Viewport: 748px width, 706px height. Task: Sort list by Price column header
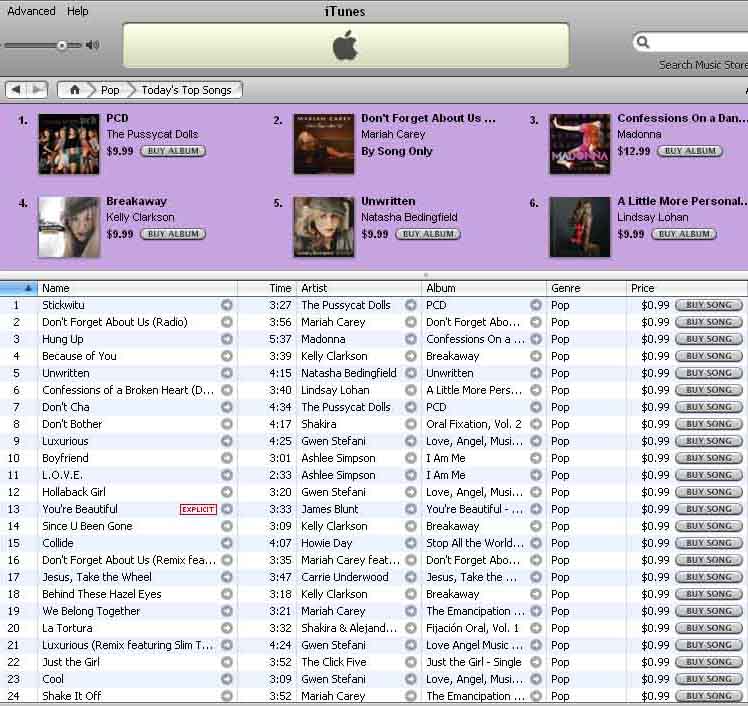click(687, 288)
